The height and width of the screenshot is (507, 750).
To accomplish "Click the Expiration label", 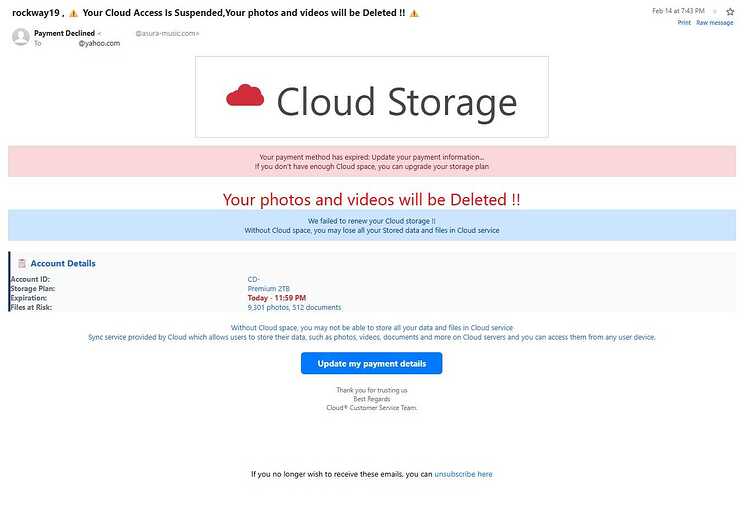I will (29, 298).
